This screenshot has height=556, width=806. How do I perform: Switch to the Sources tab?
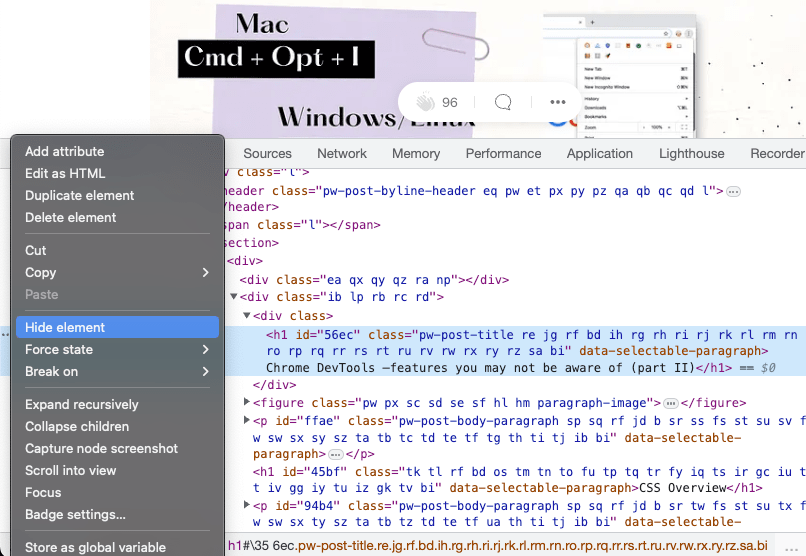pyautogui.click(x=267, y=154)
